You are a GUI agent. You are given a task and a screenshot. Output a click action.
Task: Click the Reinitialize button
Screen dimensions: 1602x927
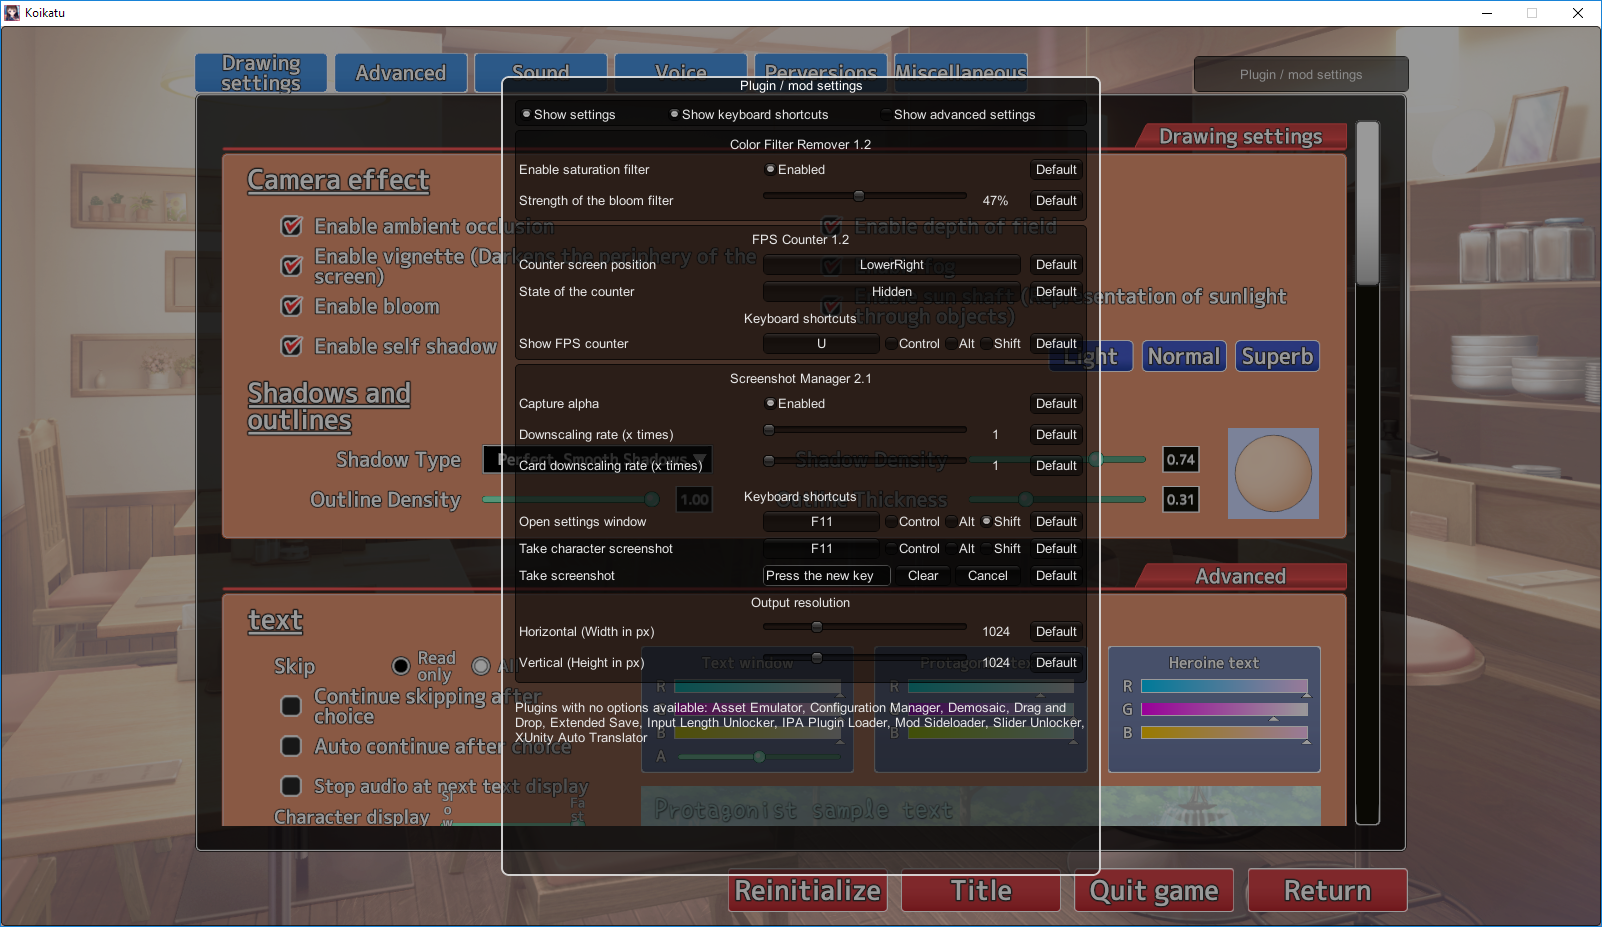pyautogui.click(x=808, y=891)
